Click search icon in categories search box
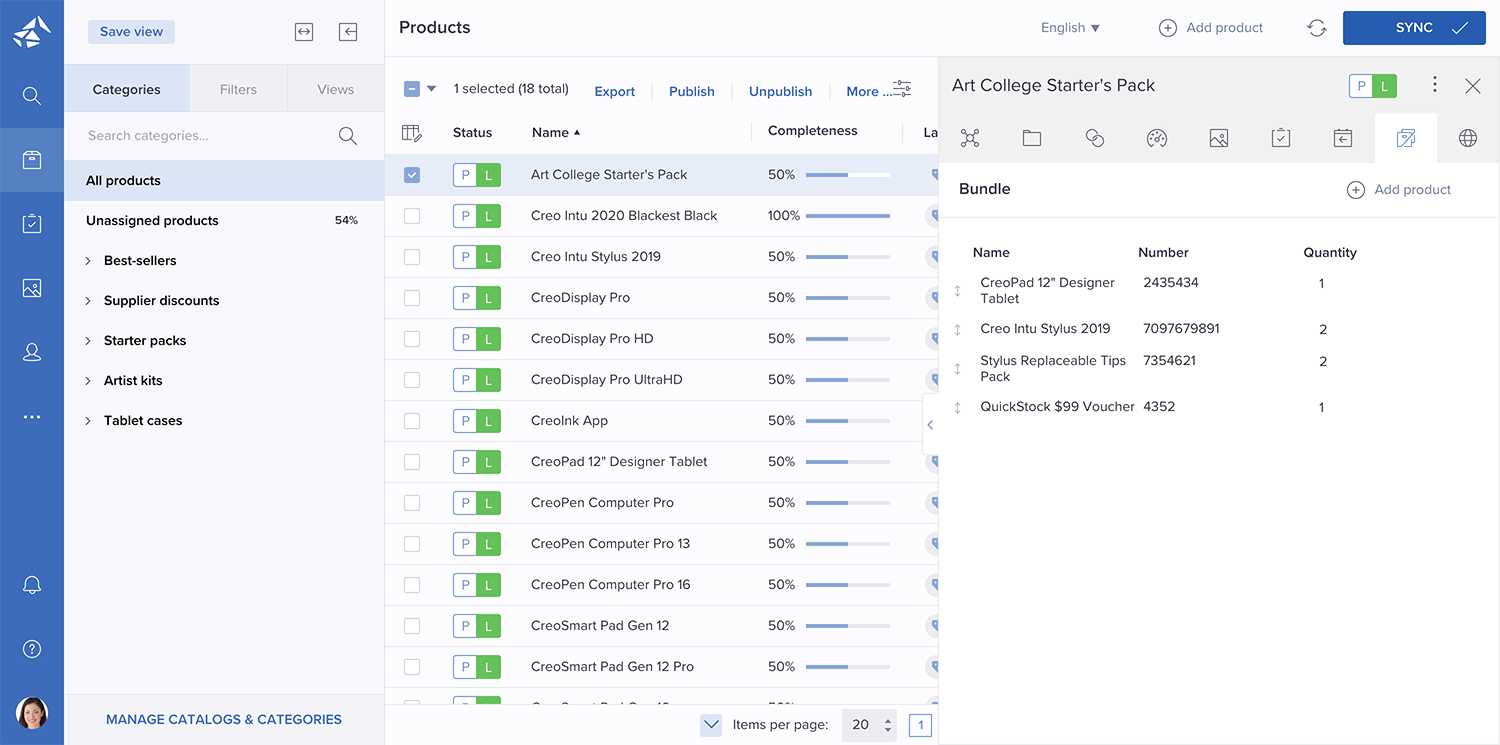 [x=348, y=136]
